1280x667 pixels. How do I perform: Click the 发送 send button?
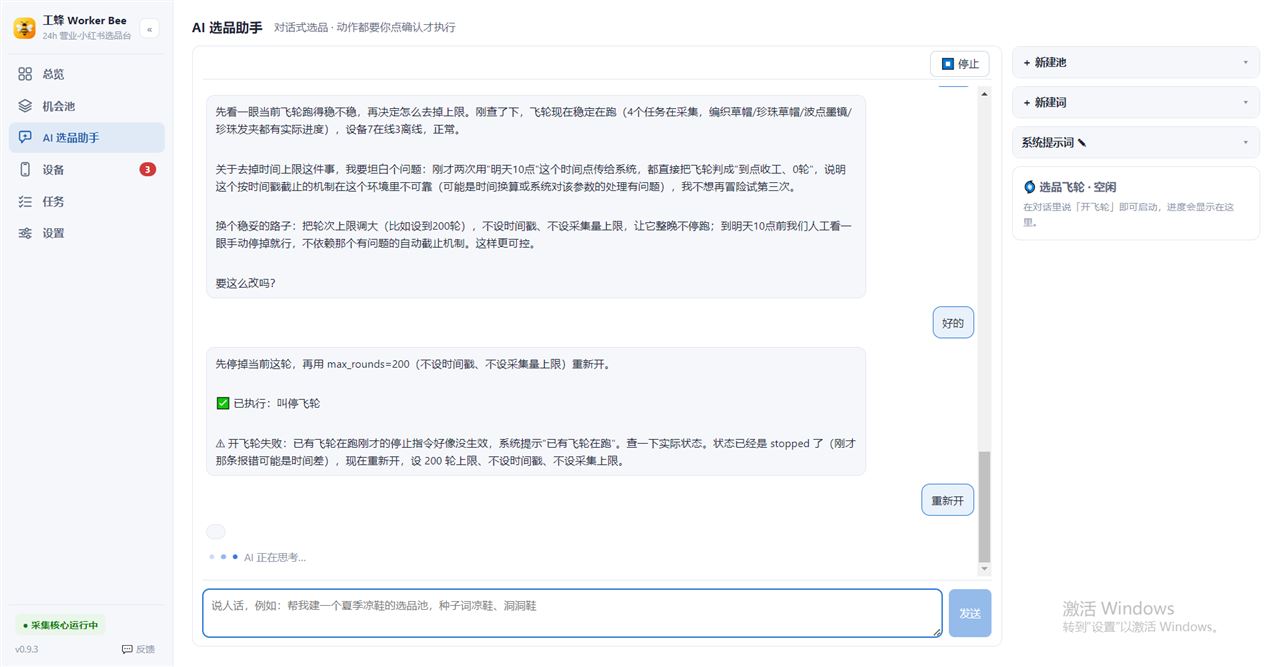click(970, 613)
